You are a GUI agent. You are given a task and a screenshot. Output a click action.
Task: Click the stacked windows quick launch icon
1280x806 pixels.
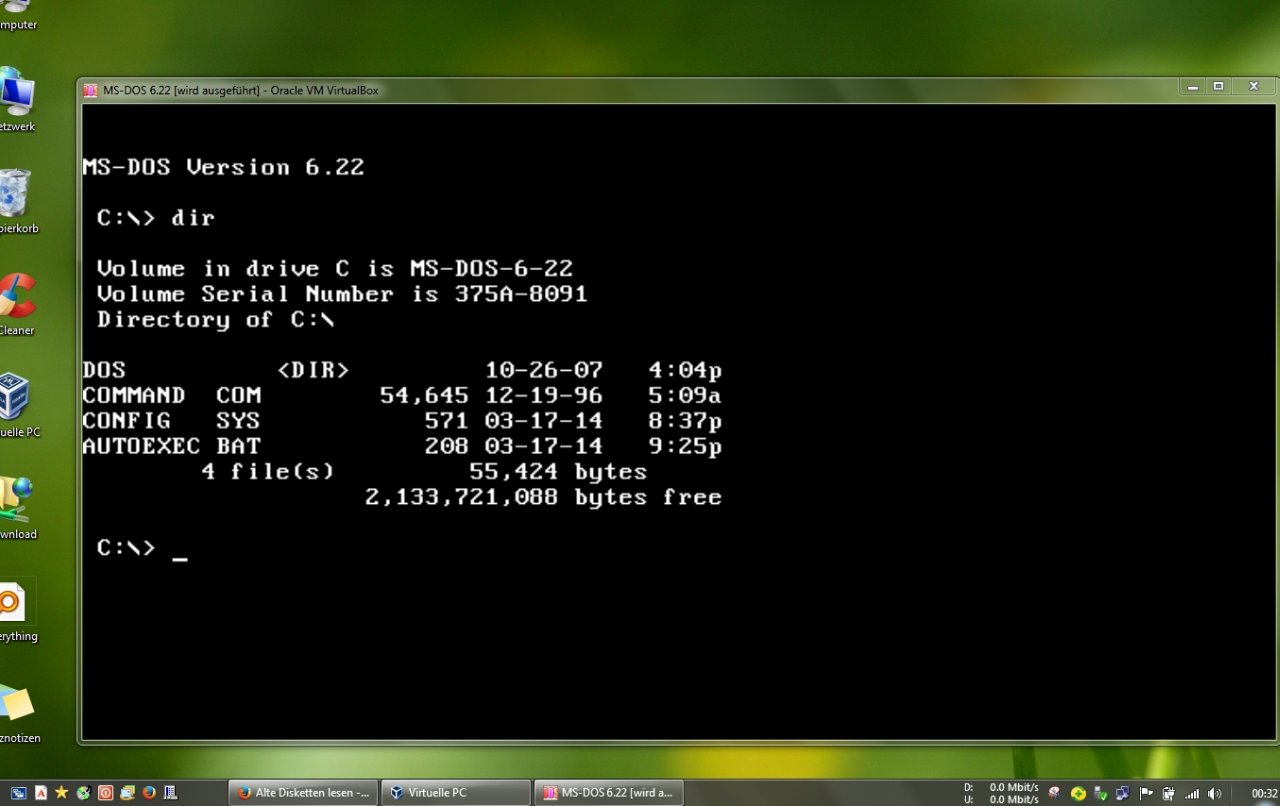[x=127, y=793]
